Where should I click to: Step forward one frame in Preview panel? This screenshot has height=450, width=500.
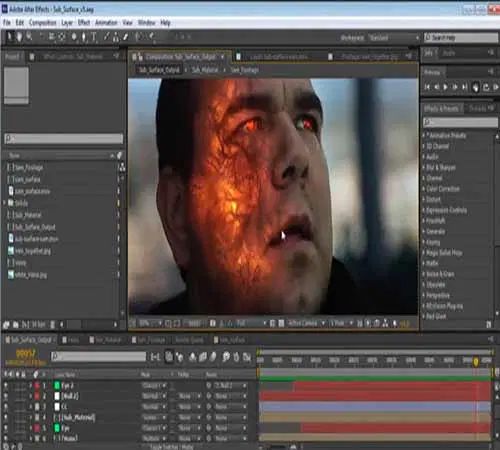coord(455,87)
